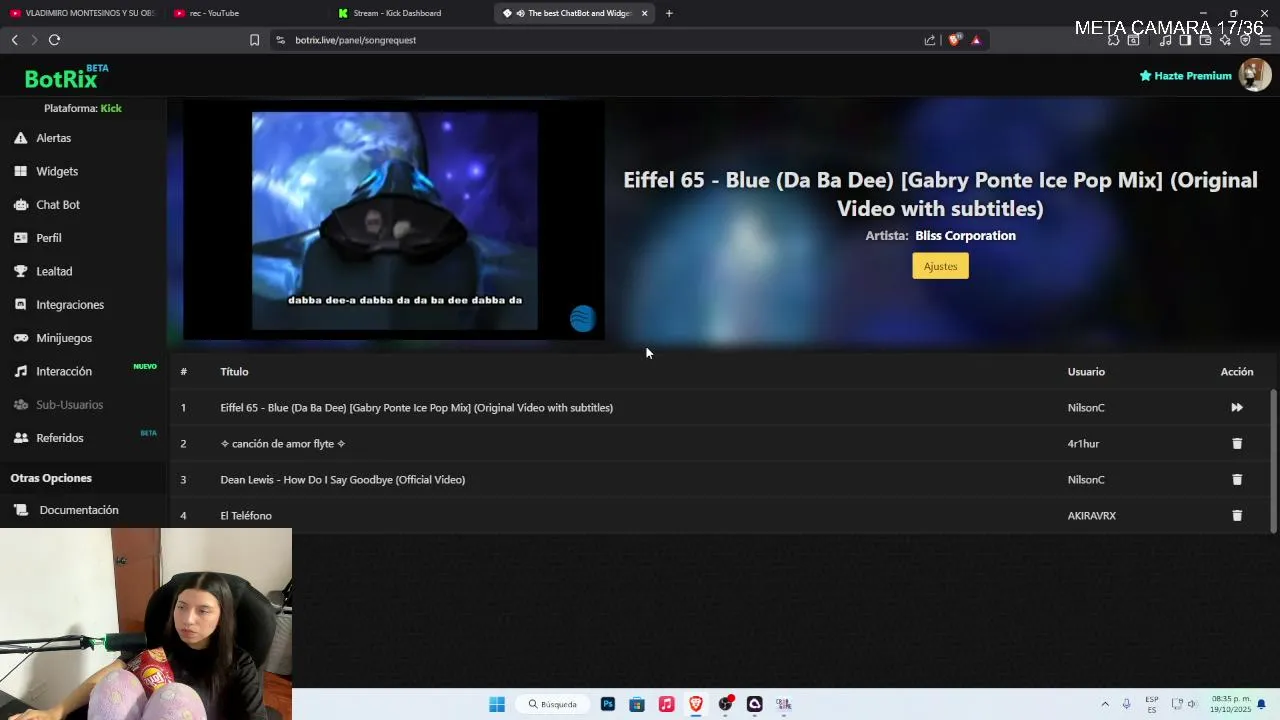Open a new browser tab
Screen dimensions: 1280x720
click(669, 13)
